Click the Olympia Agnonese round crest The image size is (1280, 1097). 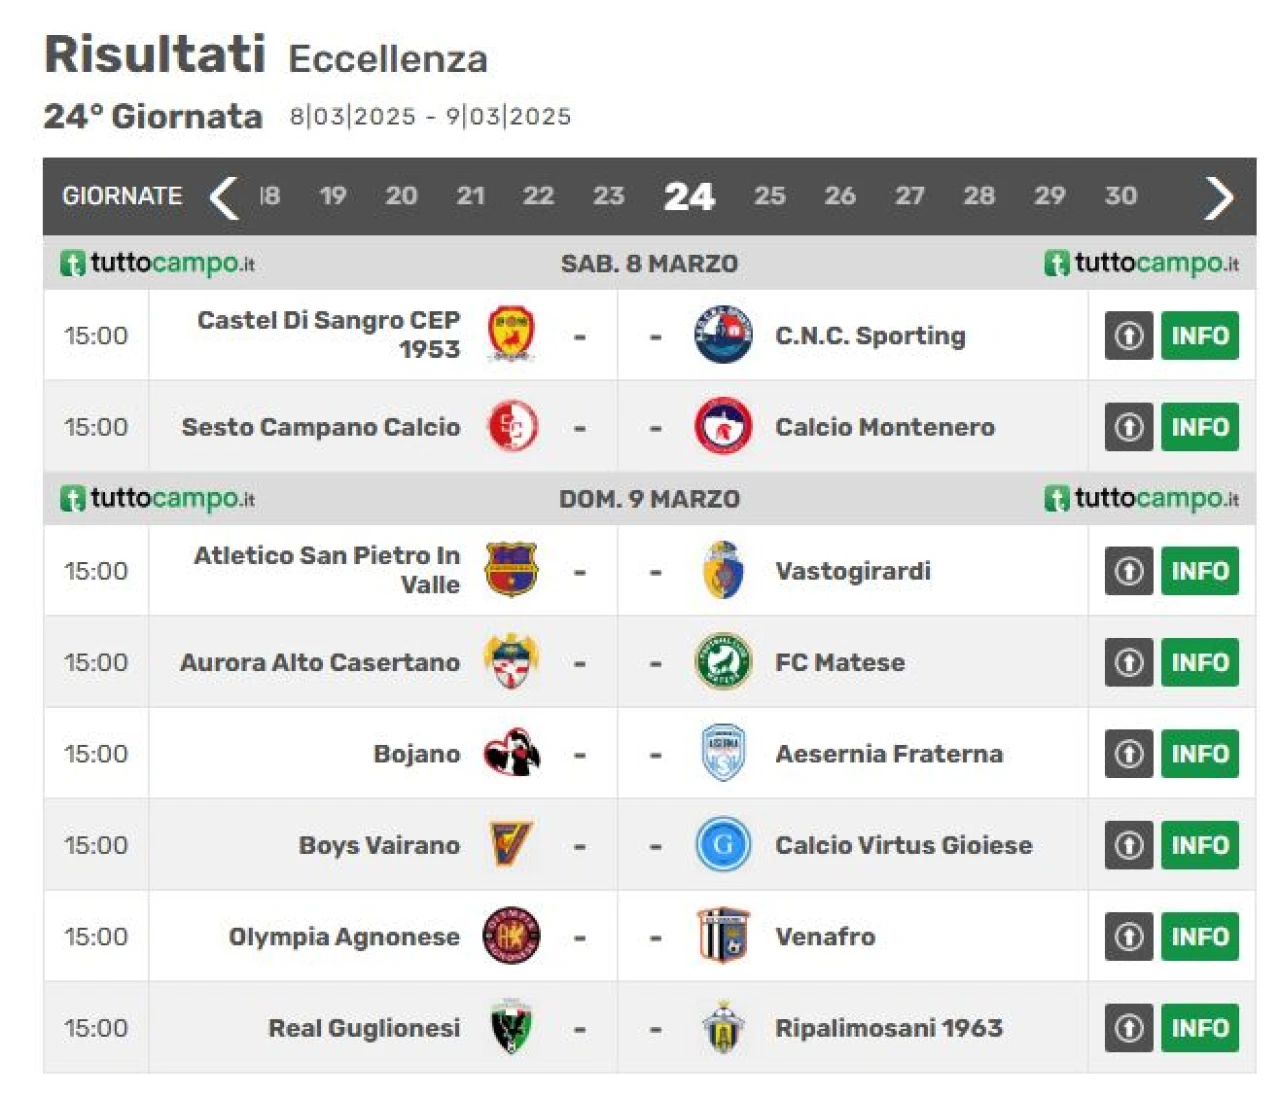coord(512,936)
